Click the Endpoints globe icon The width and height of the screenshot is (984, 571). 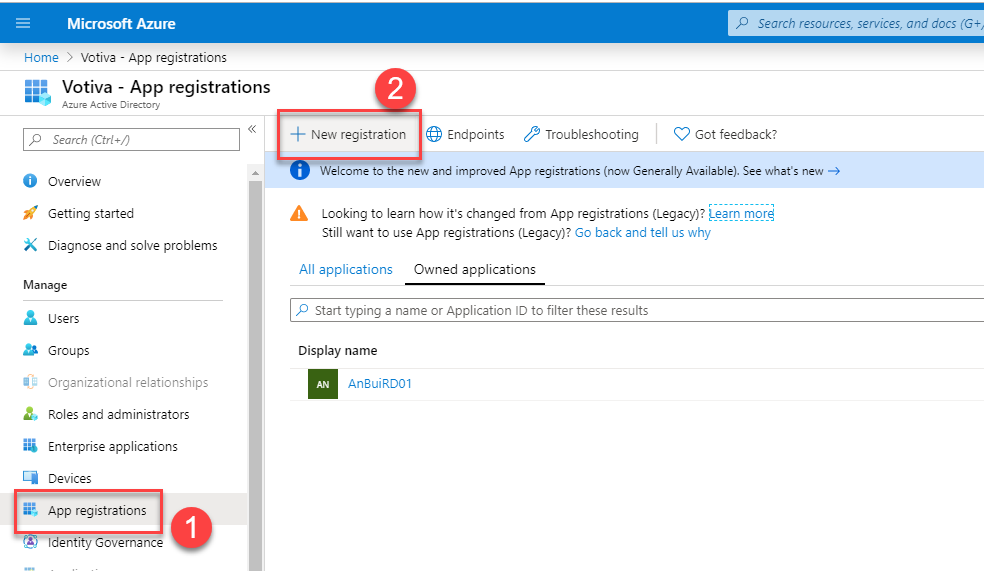click(434, 134)
